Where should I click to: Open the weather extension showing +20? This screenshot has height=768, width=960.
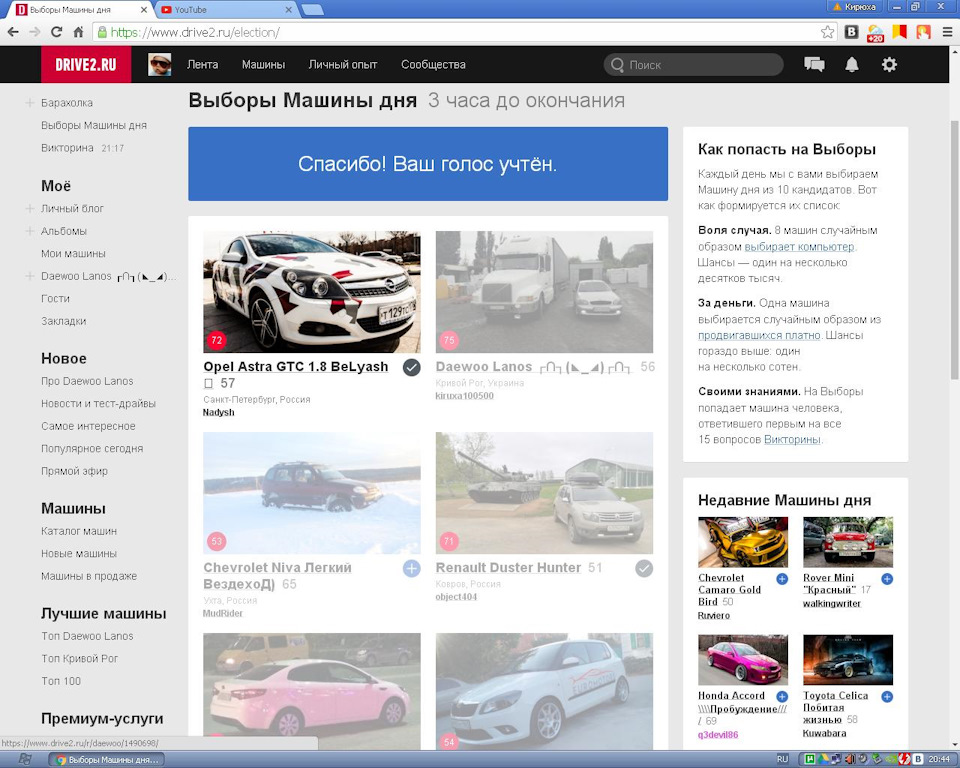coord(875,32)
